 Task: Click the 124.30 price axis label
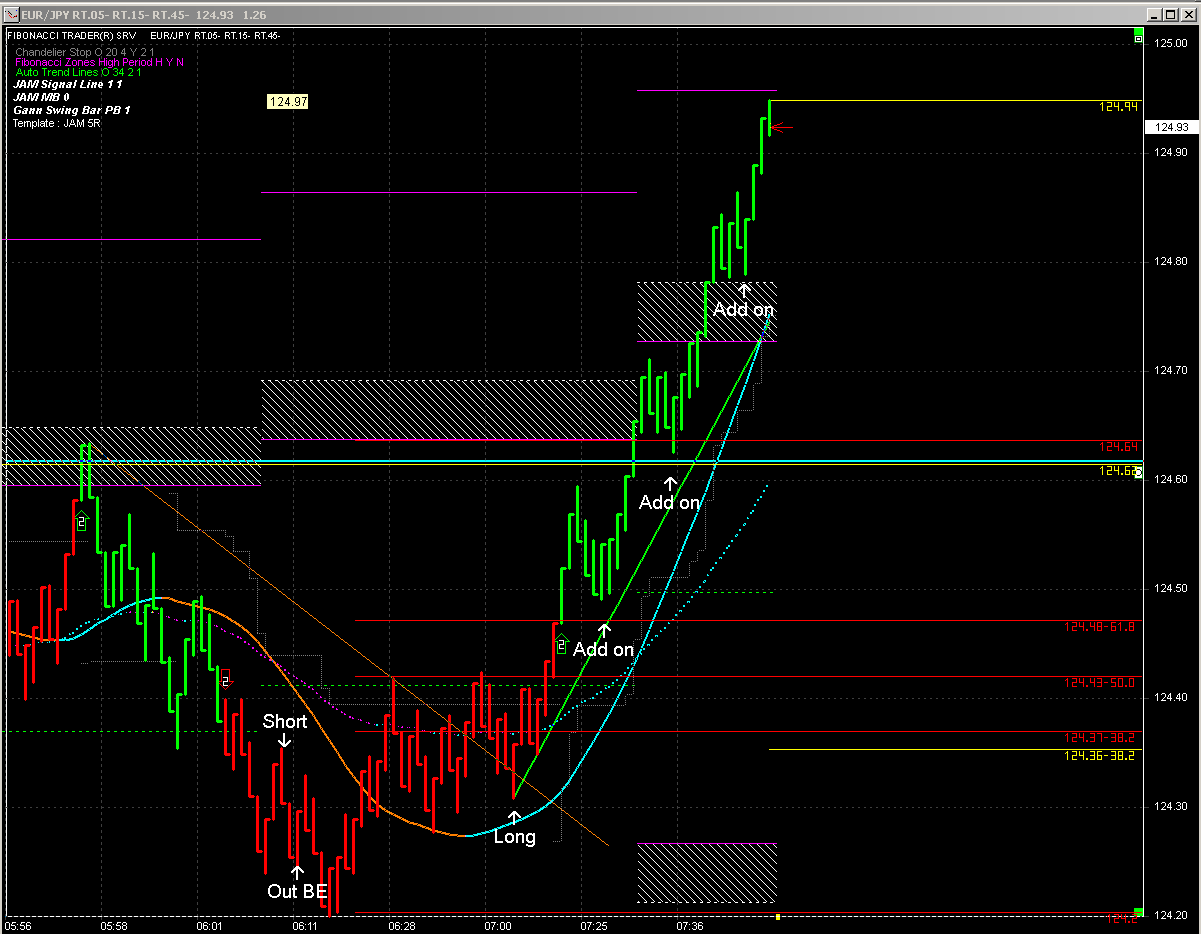(x=1170, y=807)
